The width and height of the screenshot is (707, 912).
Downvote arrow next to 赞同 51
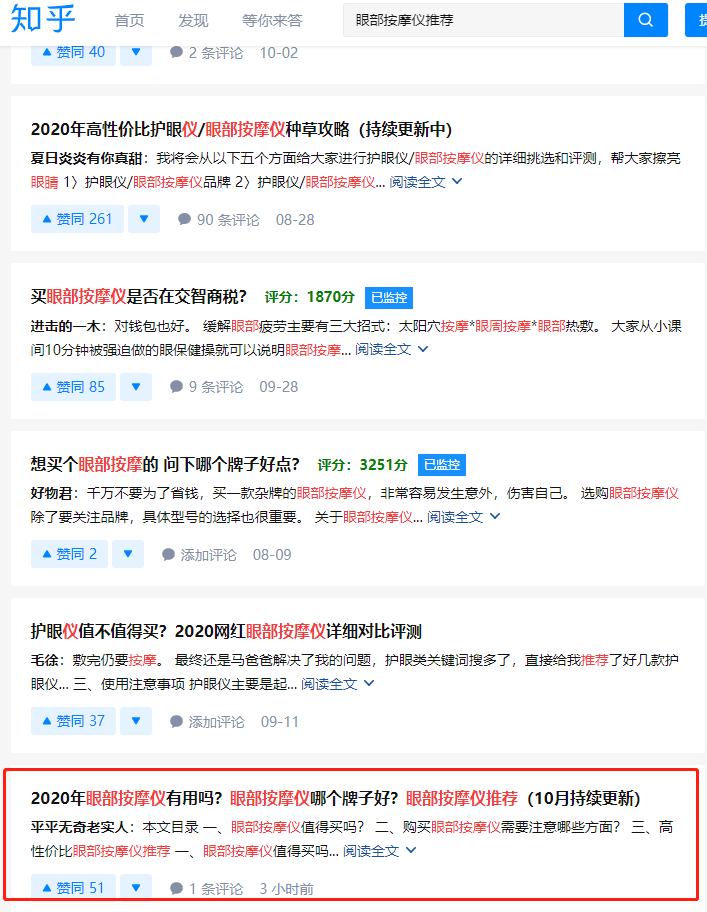136,888
